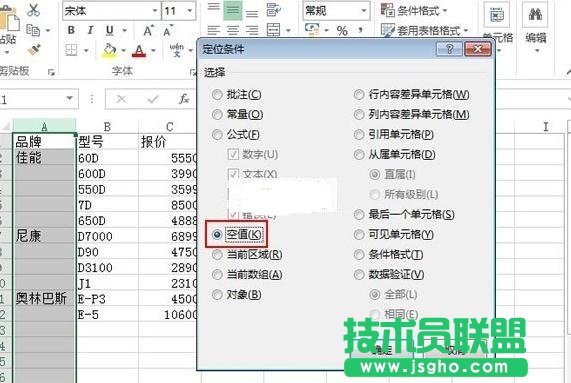
Task: Open the 常规 number format dropdown
Action: pos(364,11)
